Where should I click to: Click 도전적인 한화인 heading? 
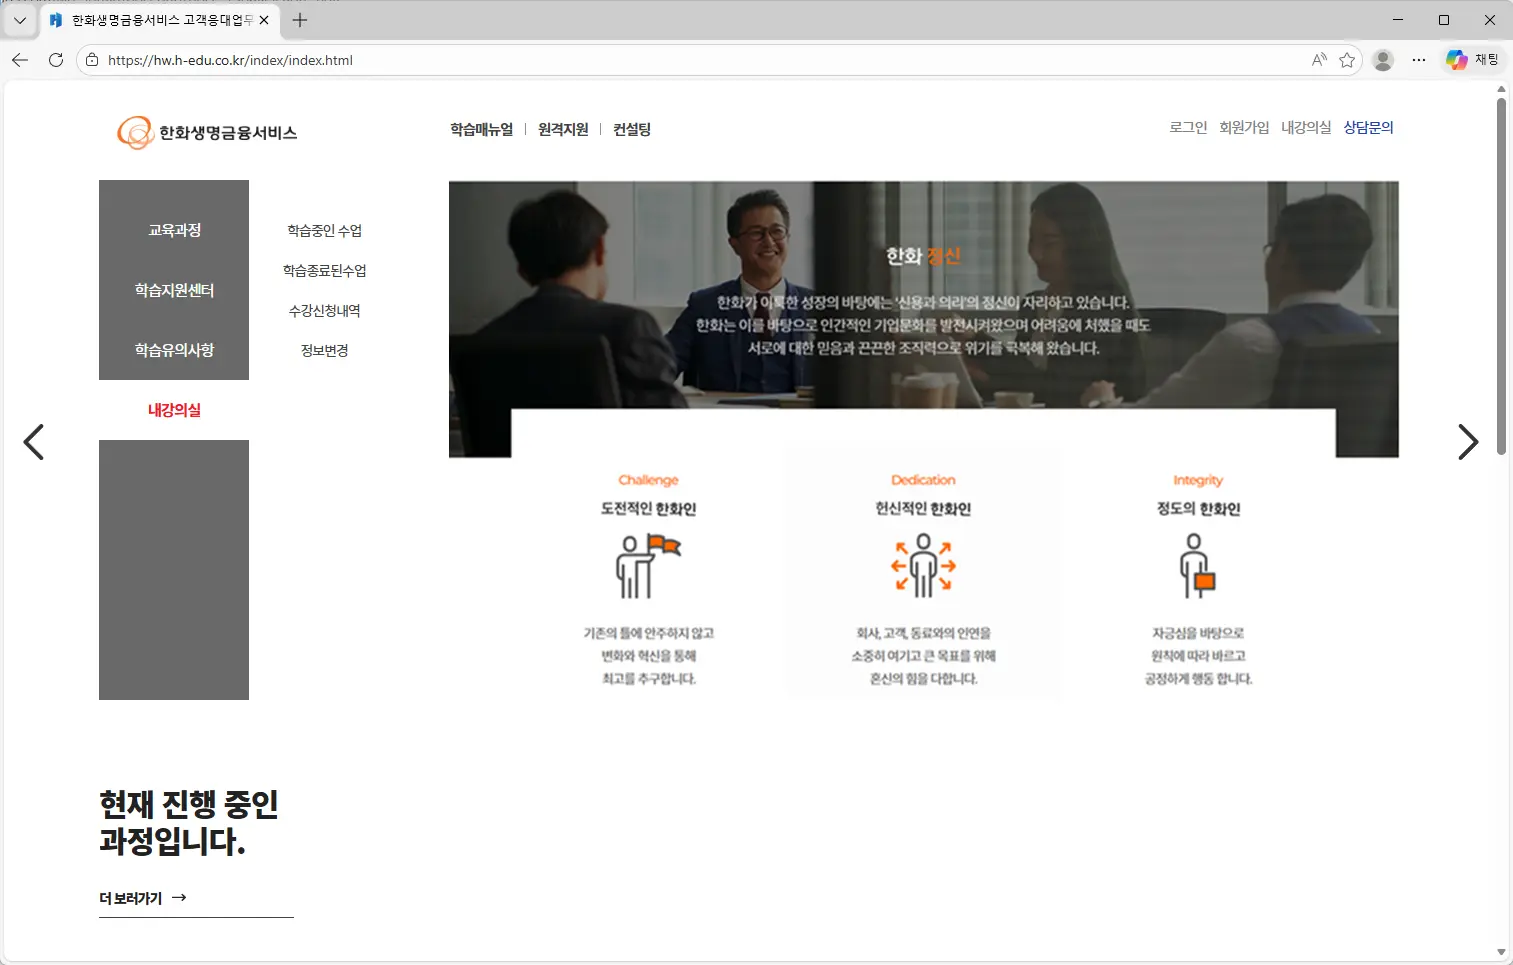click(648, 509)
